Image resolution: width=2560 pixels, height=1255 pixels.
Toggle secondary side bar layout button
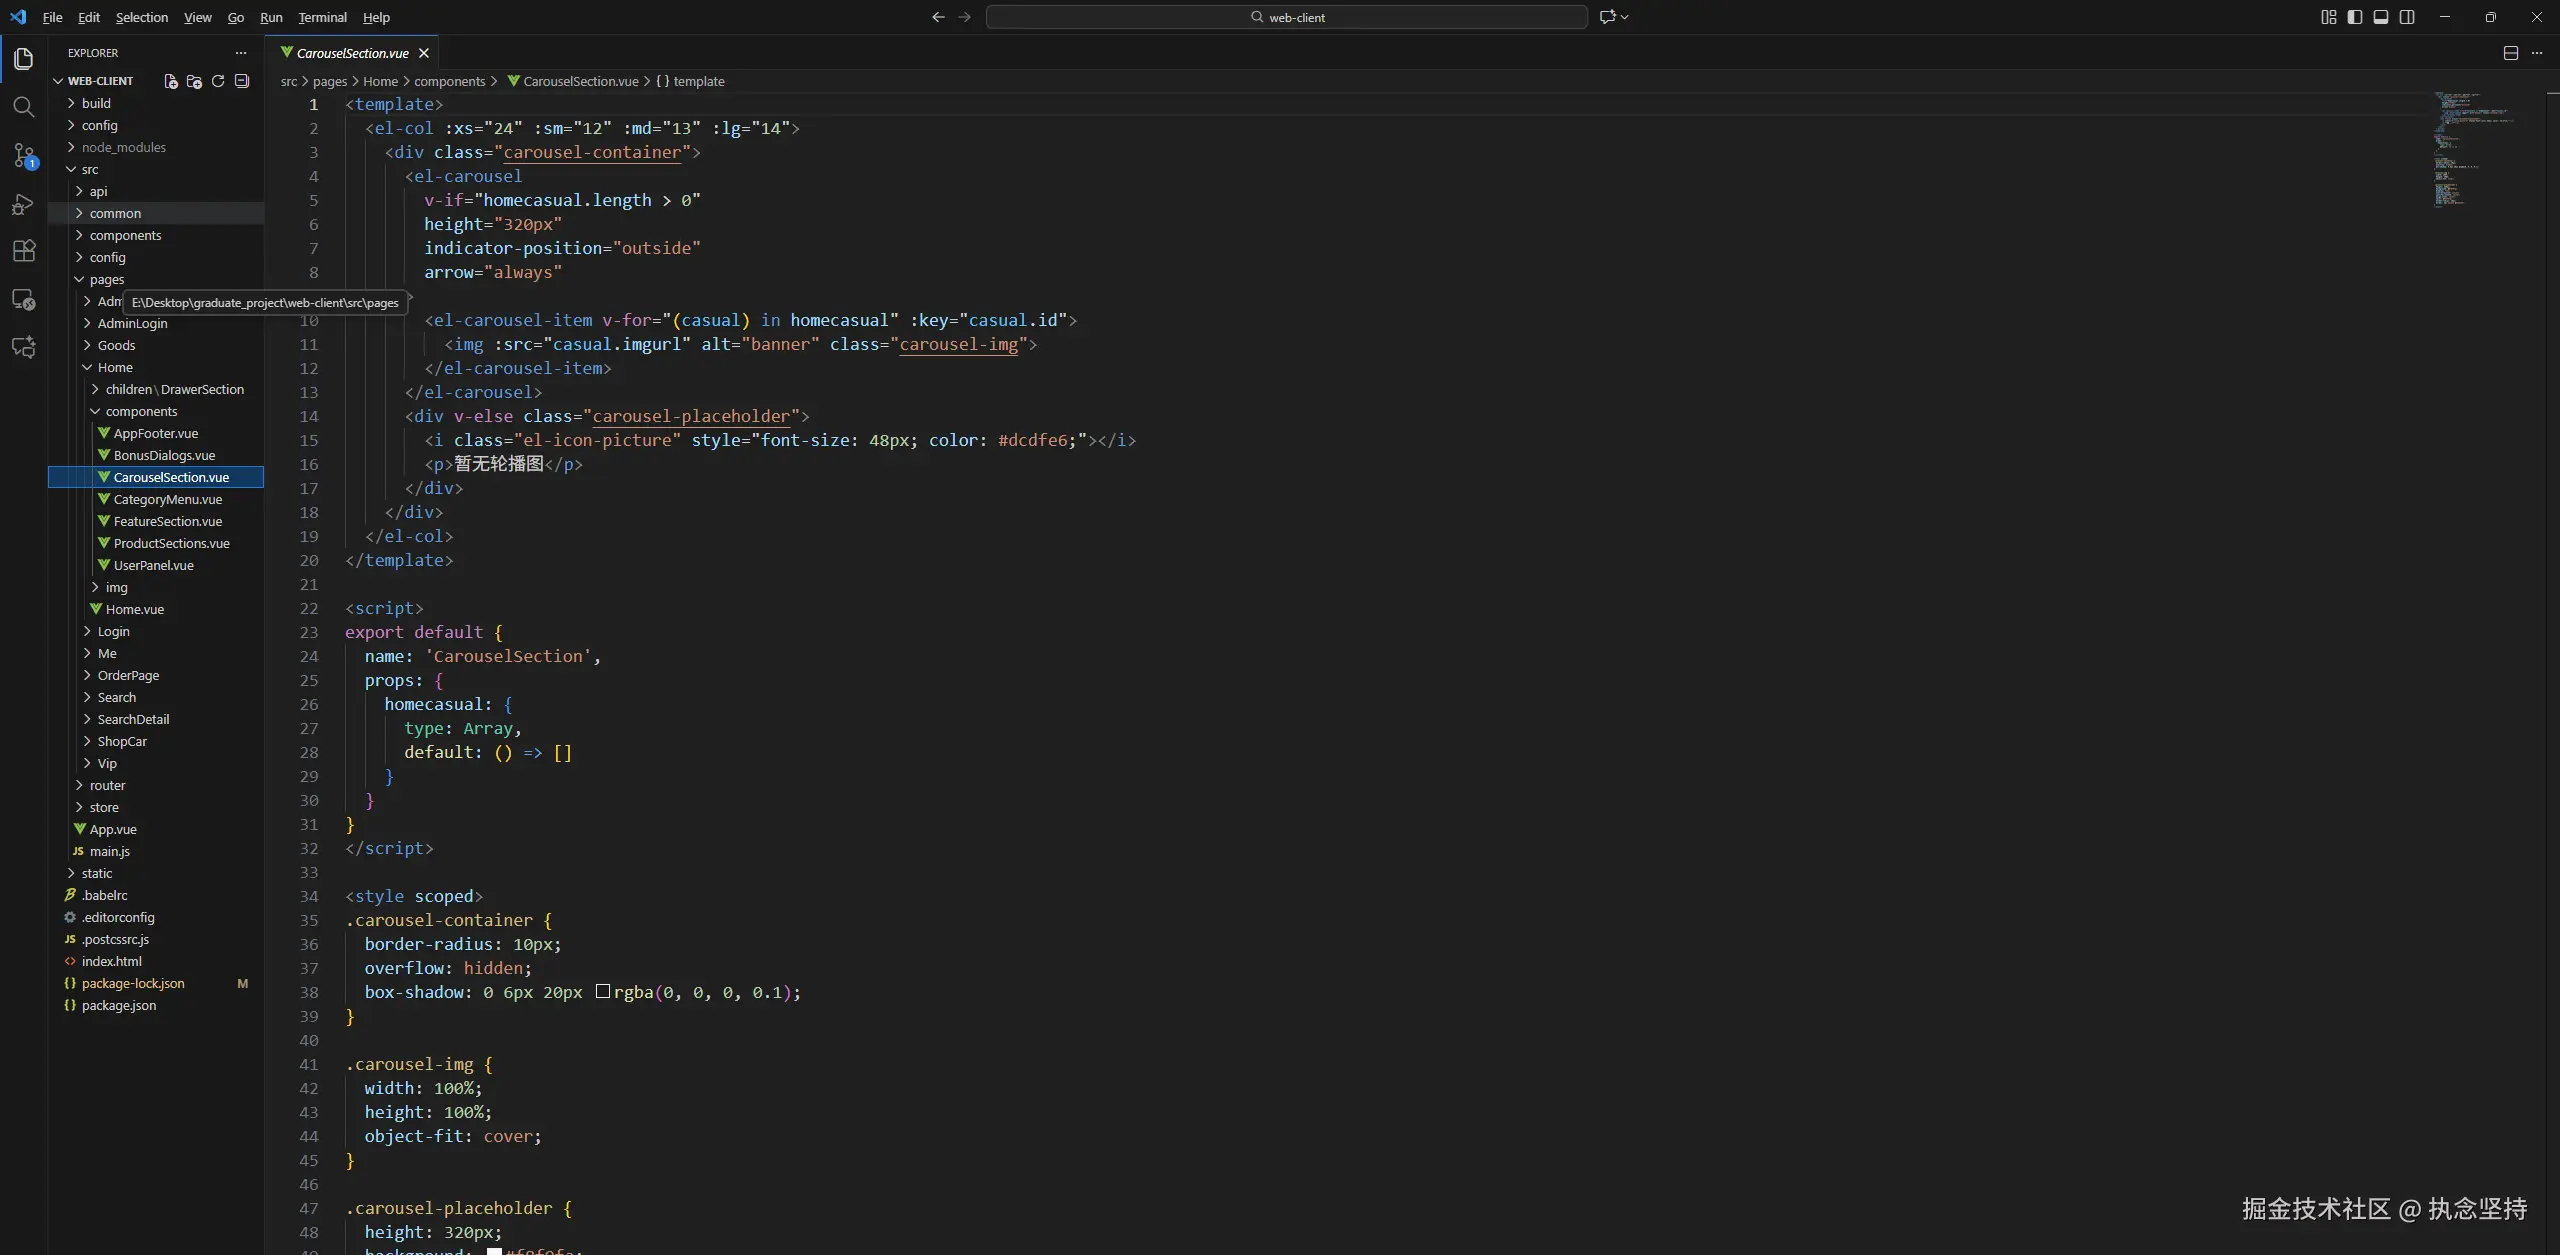click(2407, 17)
